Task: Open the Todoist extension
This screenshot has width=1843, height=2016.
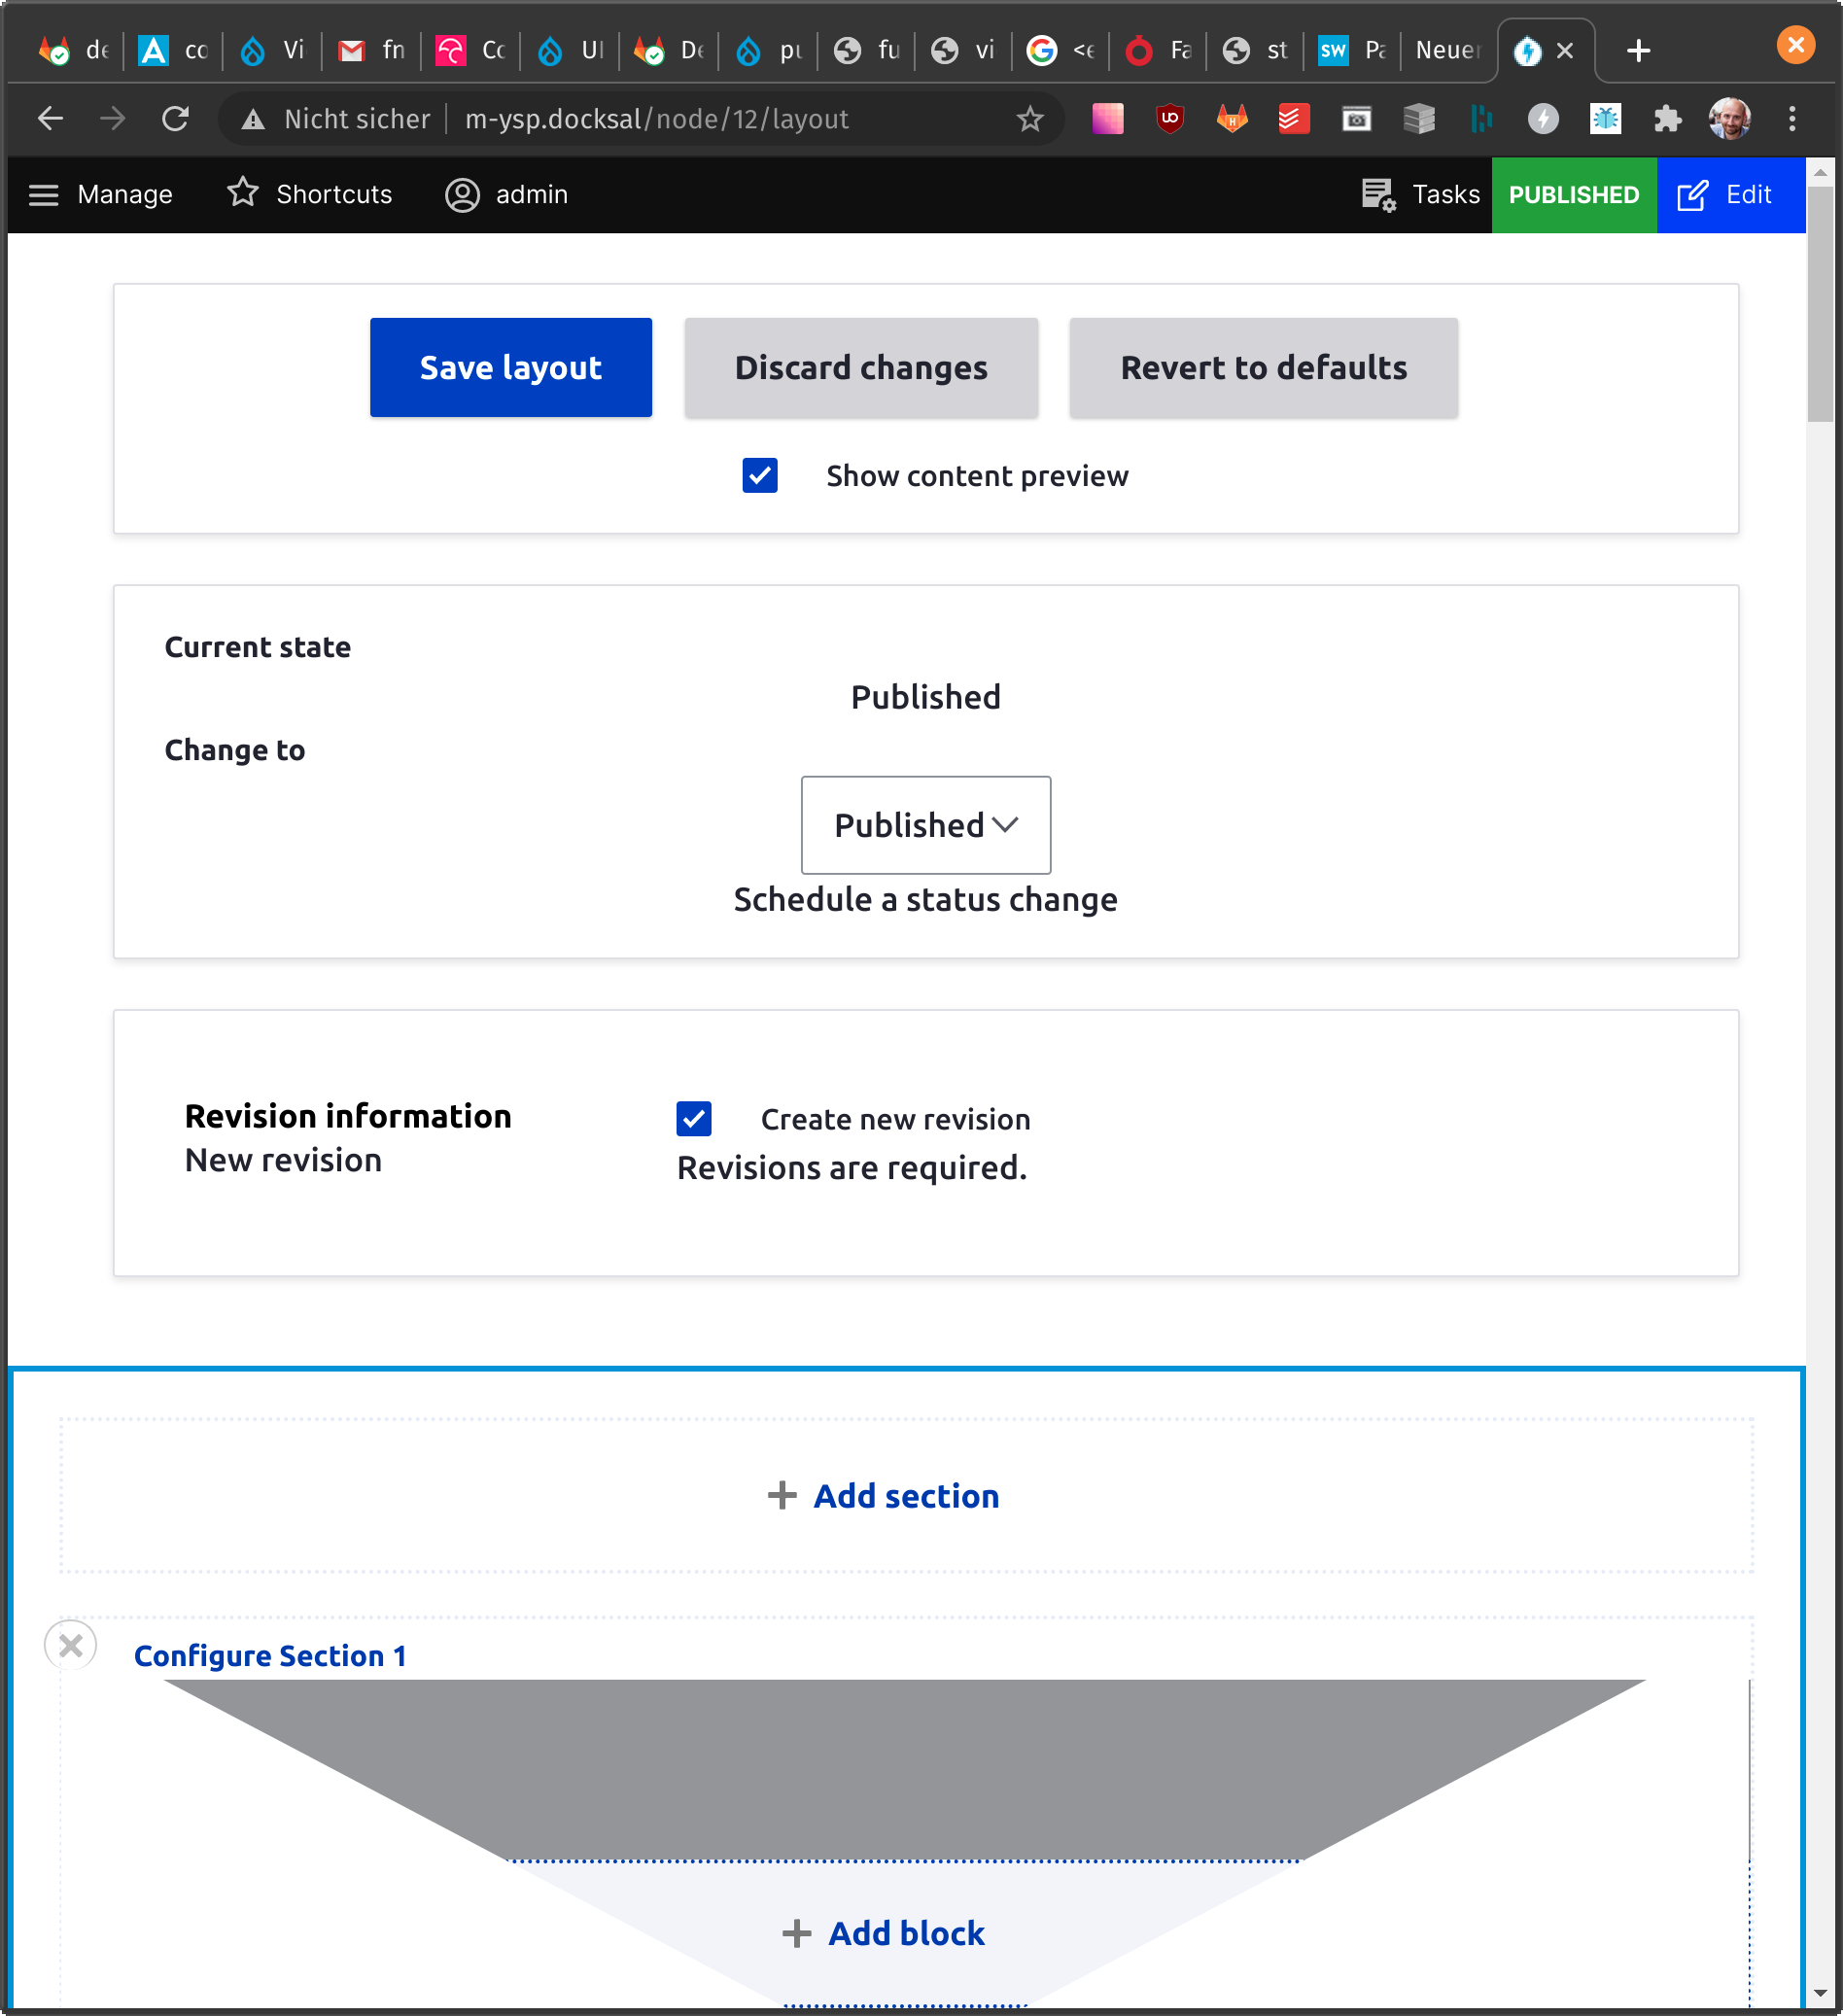Action: tap(1291, 119)
